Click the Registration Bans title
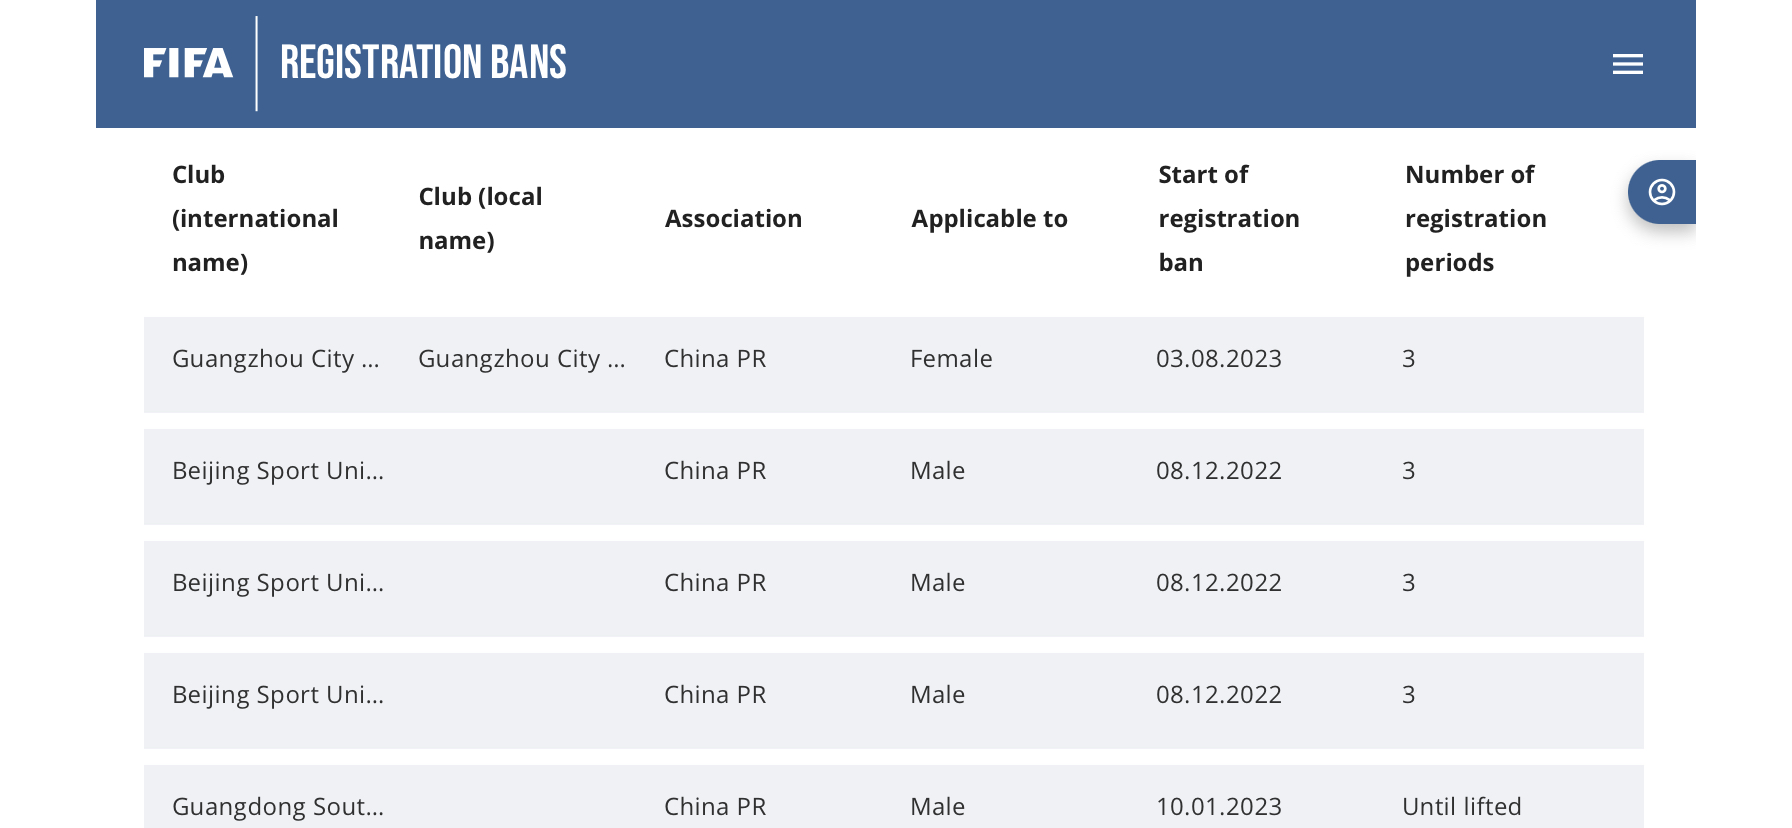The width and height of the screenshot is (1792, 828). tap(423, 62)
